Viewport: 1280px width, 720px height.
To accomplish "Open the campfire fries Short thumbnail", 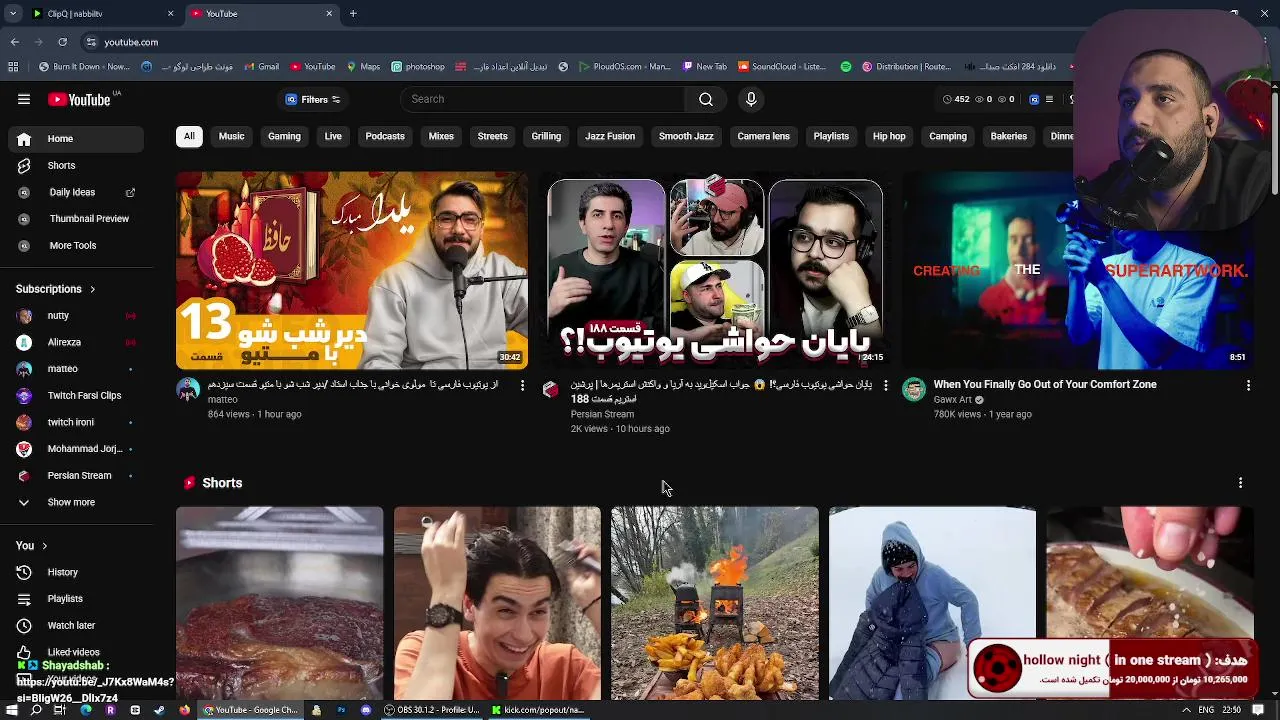I will (x=715, y=603).
